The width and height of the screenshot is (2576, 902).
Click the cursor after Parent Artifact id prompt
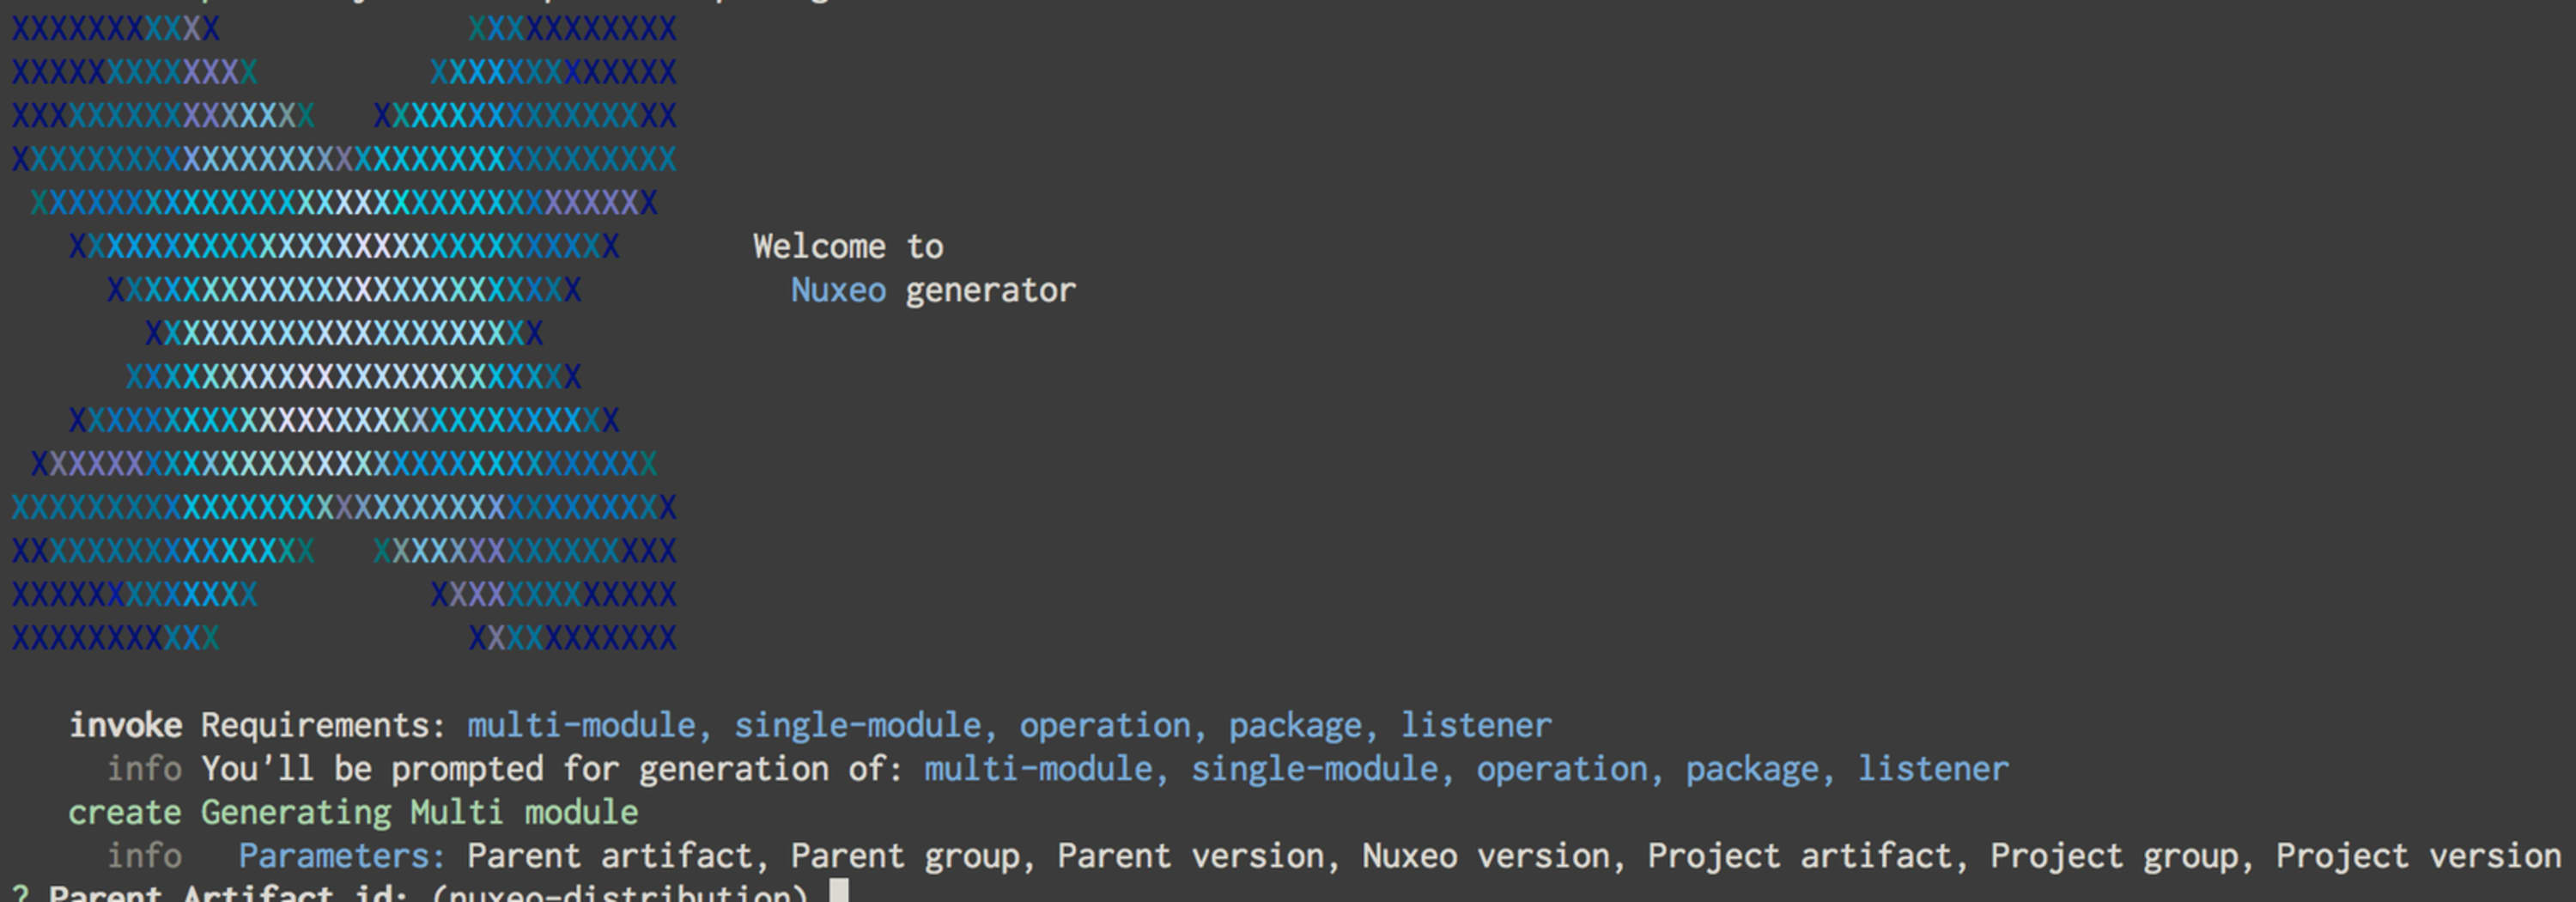click(839, 890)
